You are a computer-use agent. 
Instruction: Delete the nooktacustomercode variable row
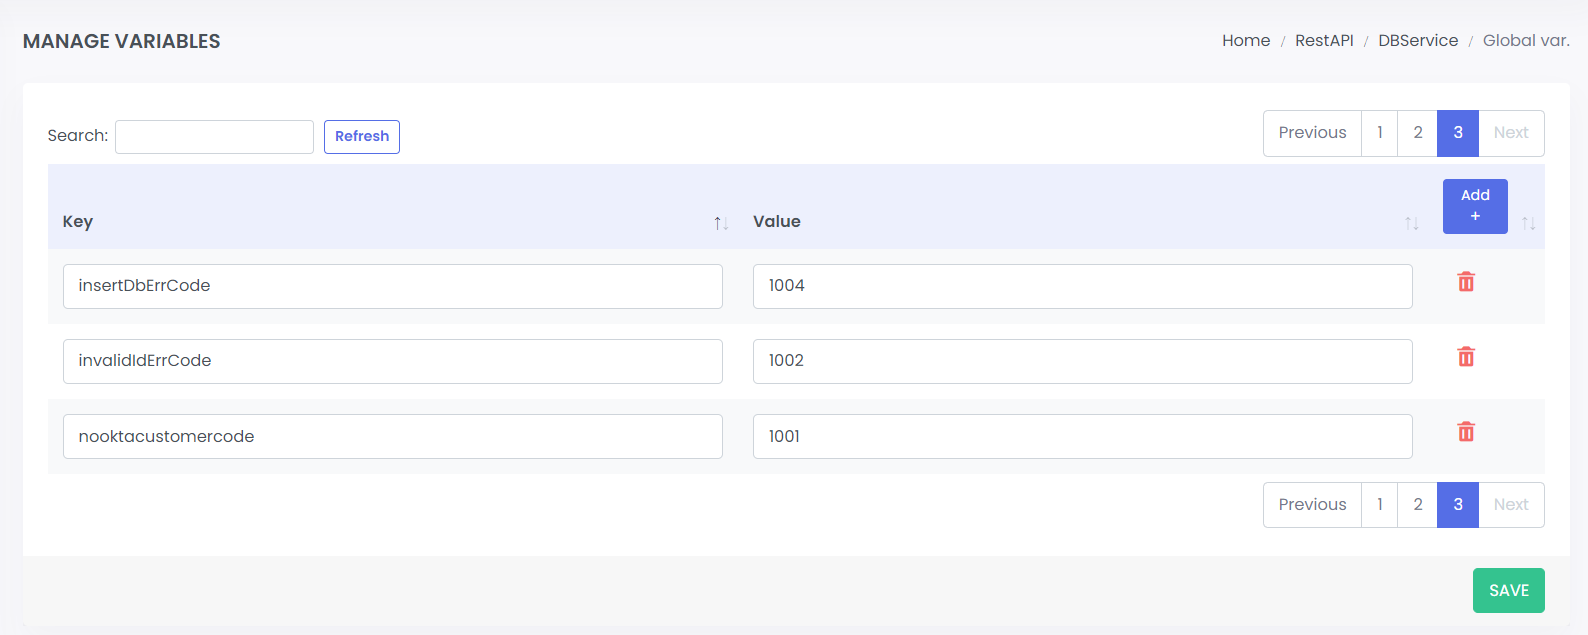[x=1466, y=432]
